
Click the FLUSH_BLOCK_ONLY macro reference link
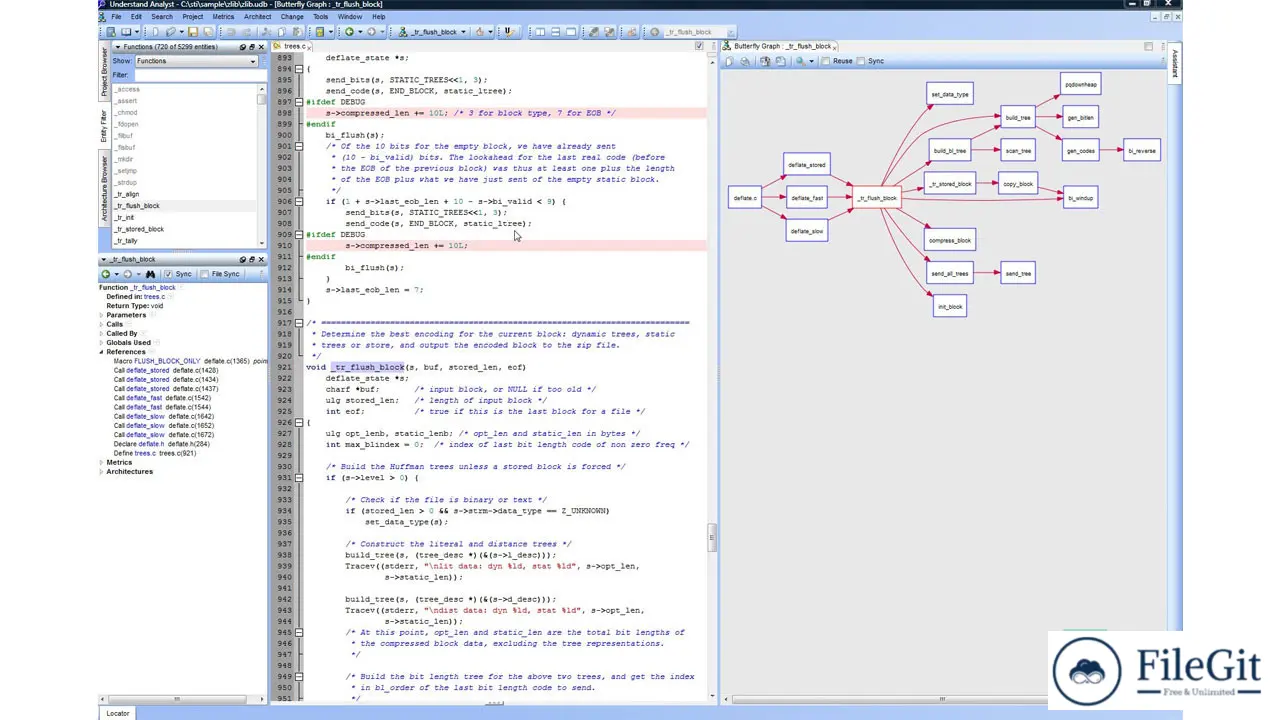(x=167, y=361)
